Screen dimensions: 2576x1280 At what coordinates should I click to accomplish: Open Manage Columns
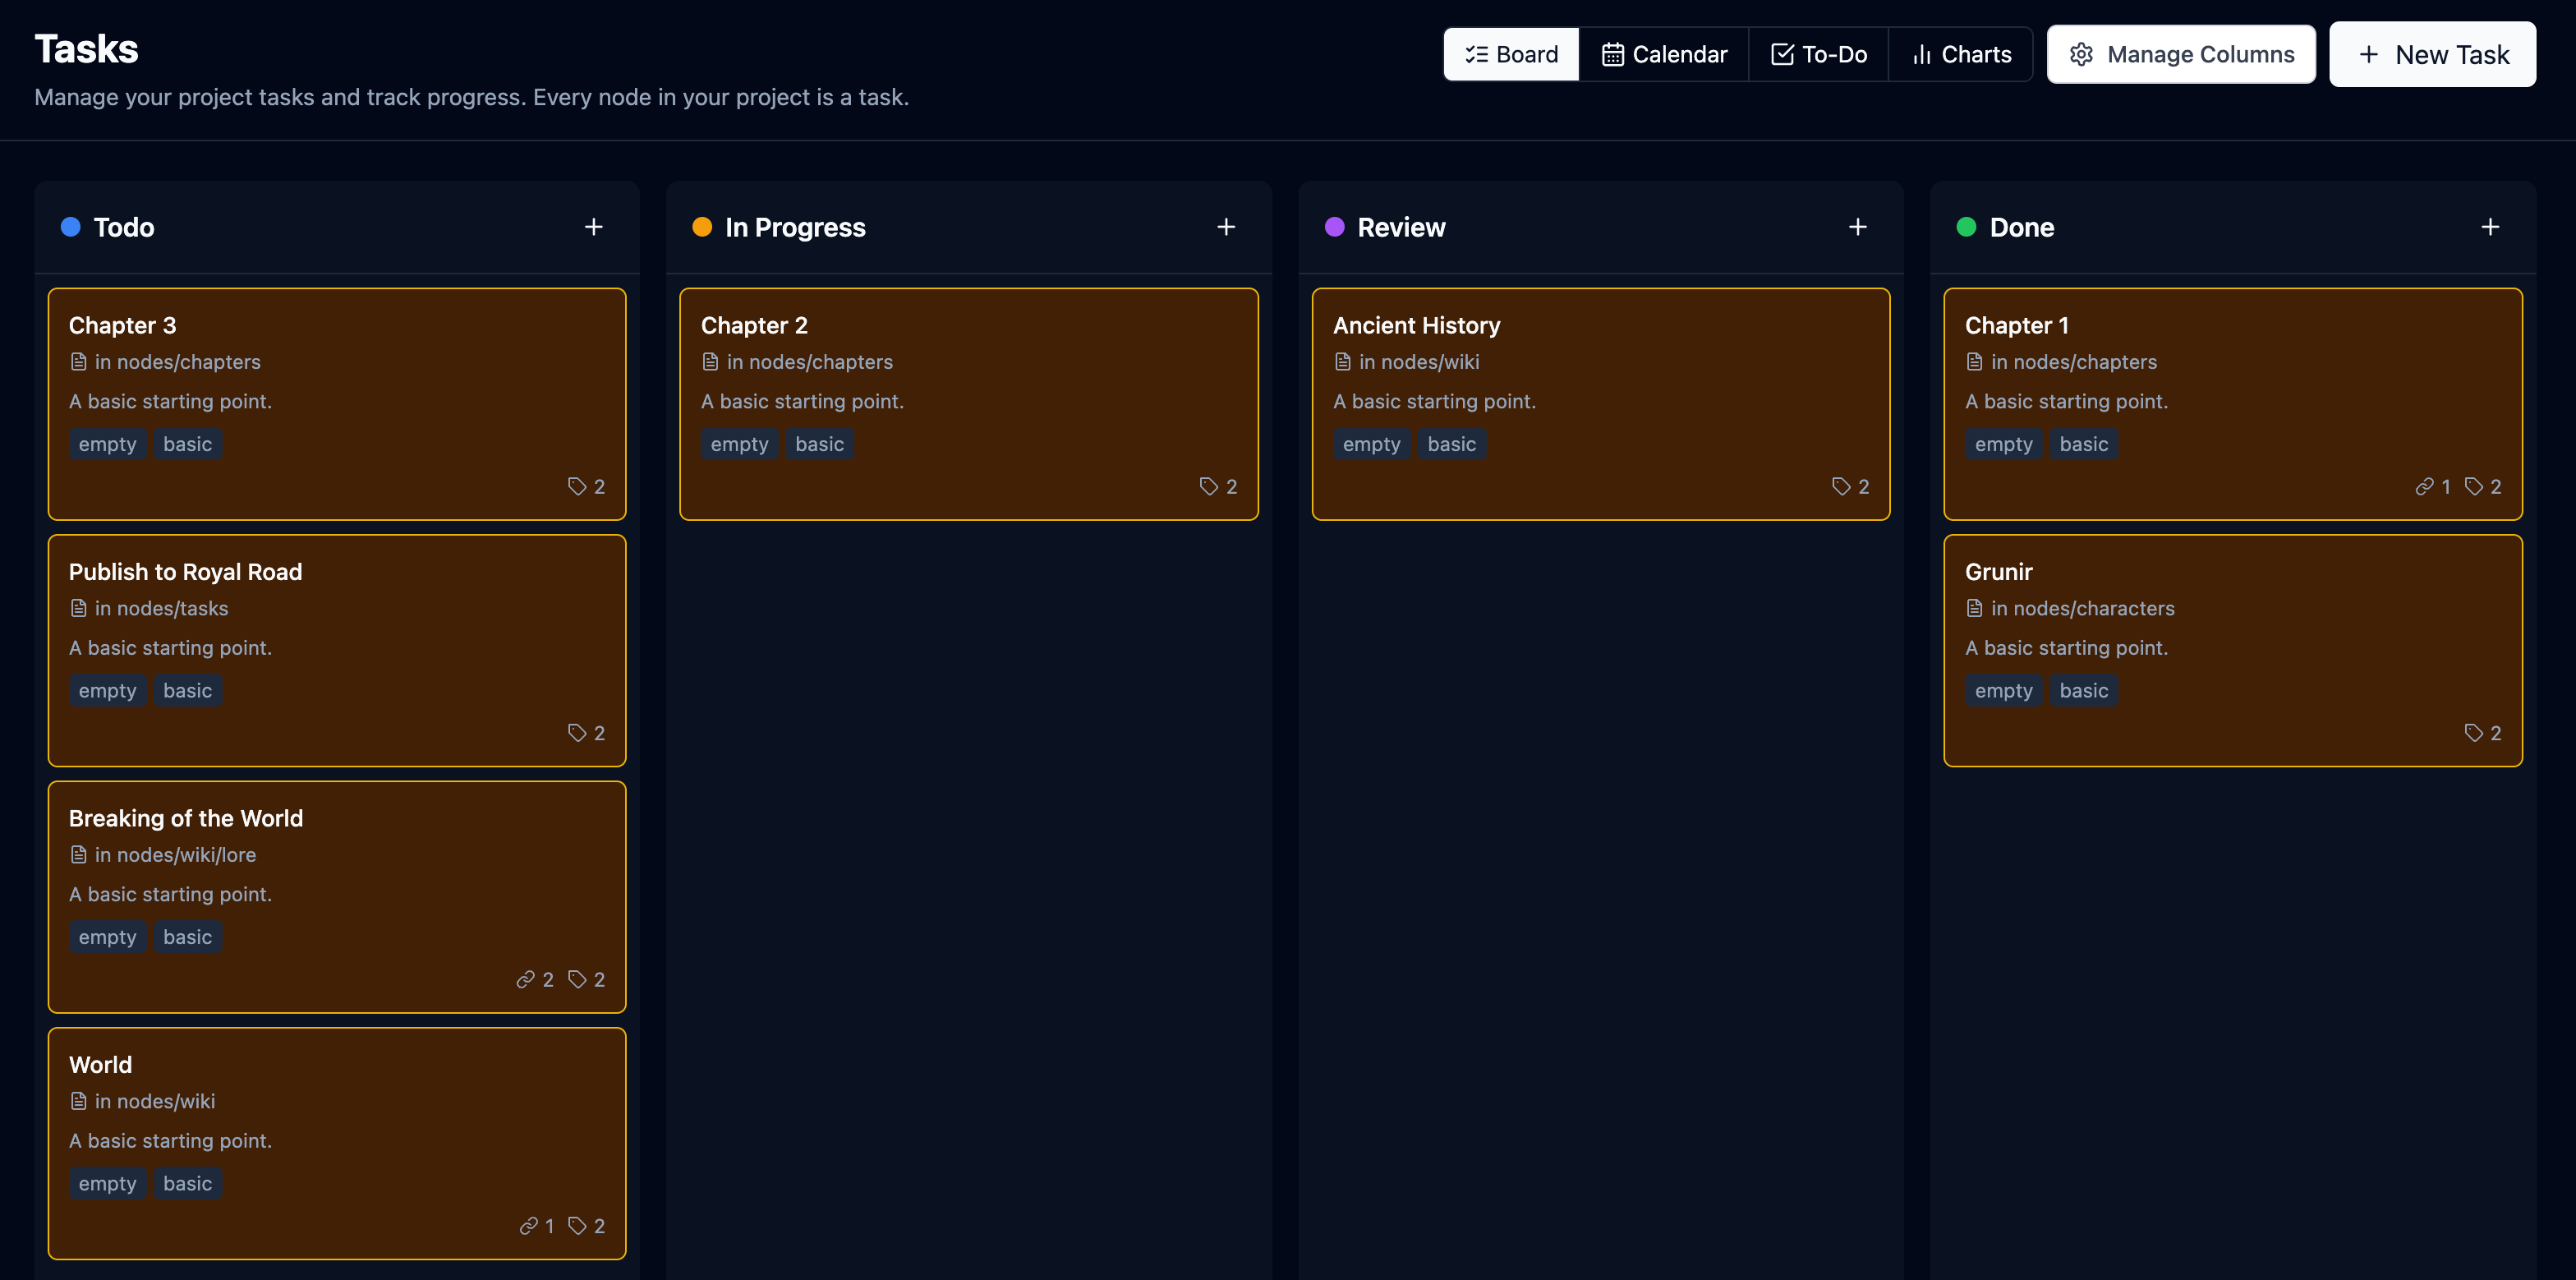2182,54
